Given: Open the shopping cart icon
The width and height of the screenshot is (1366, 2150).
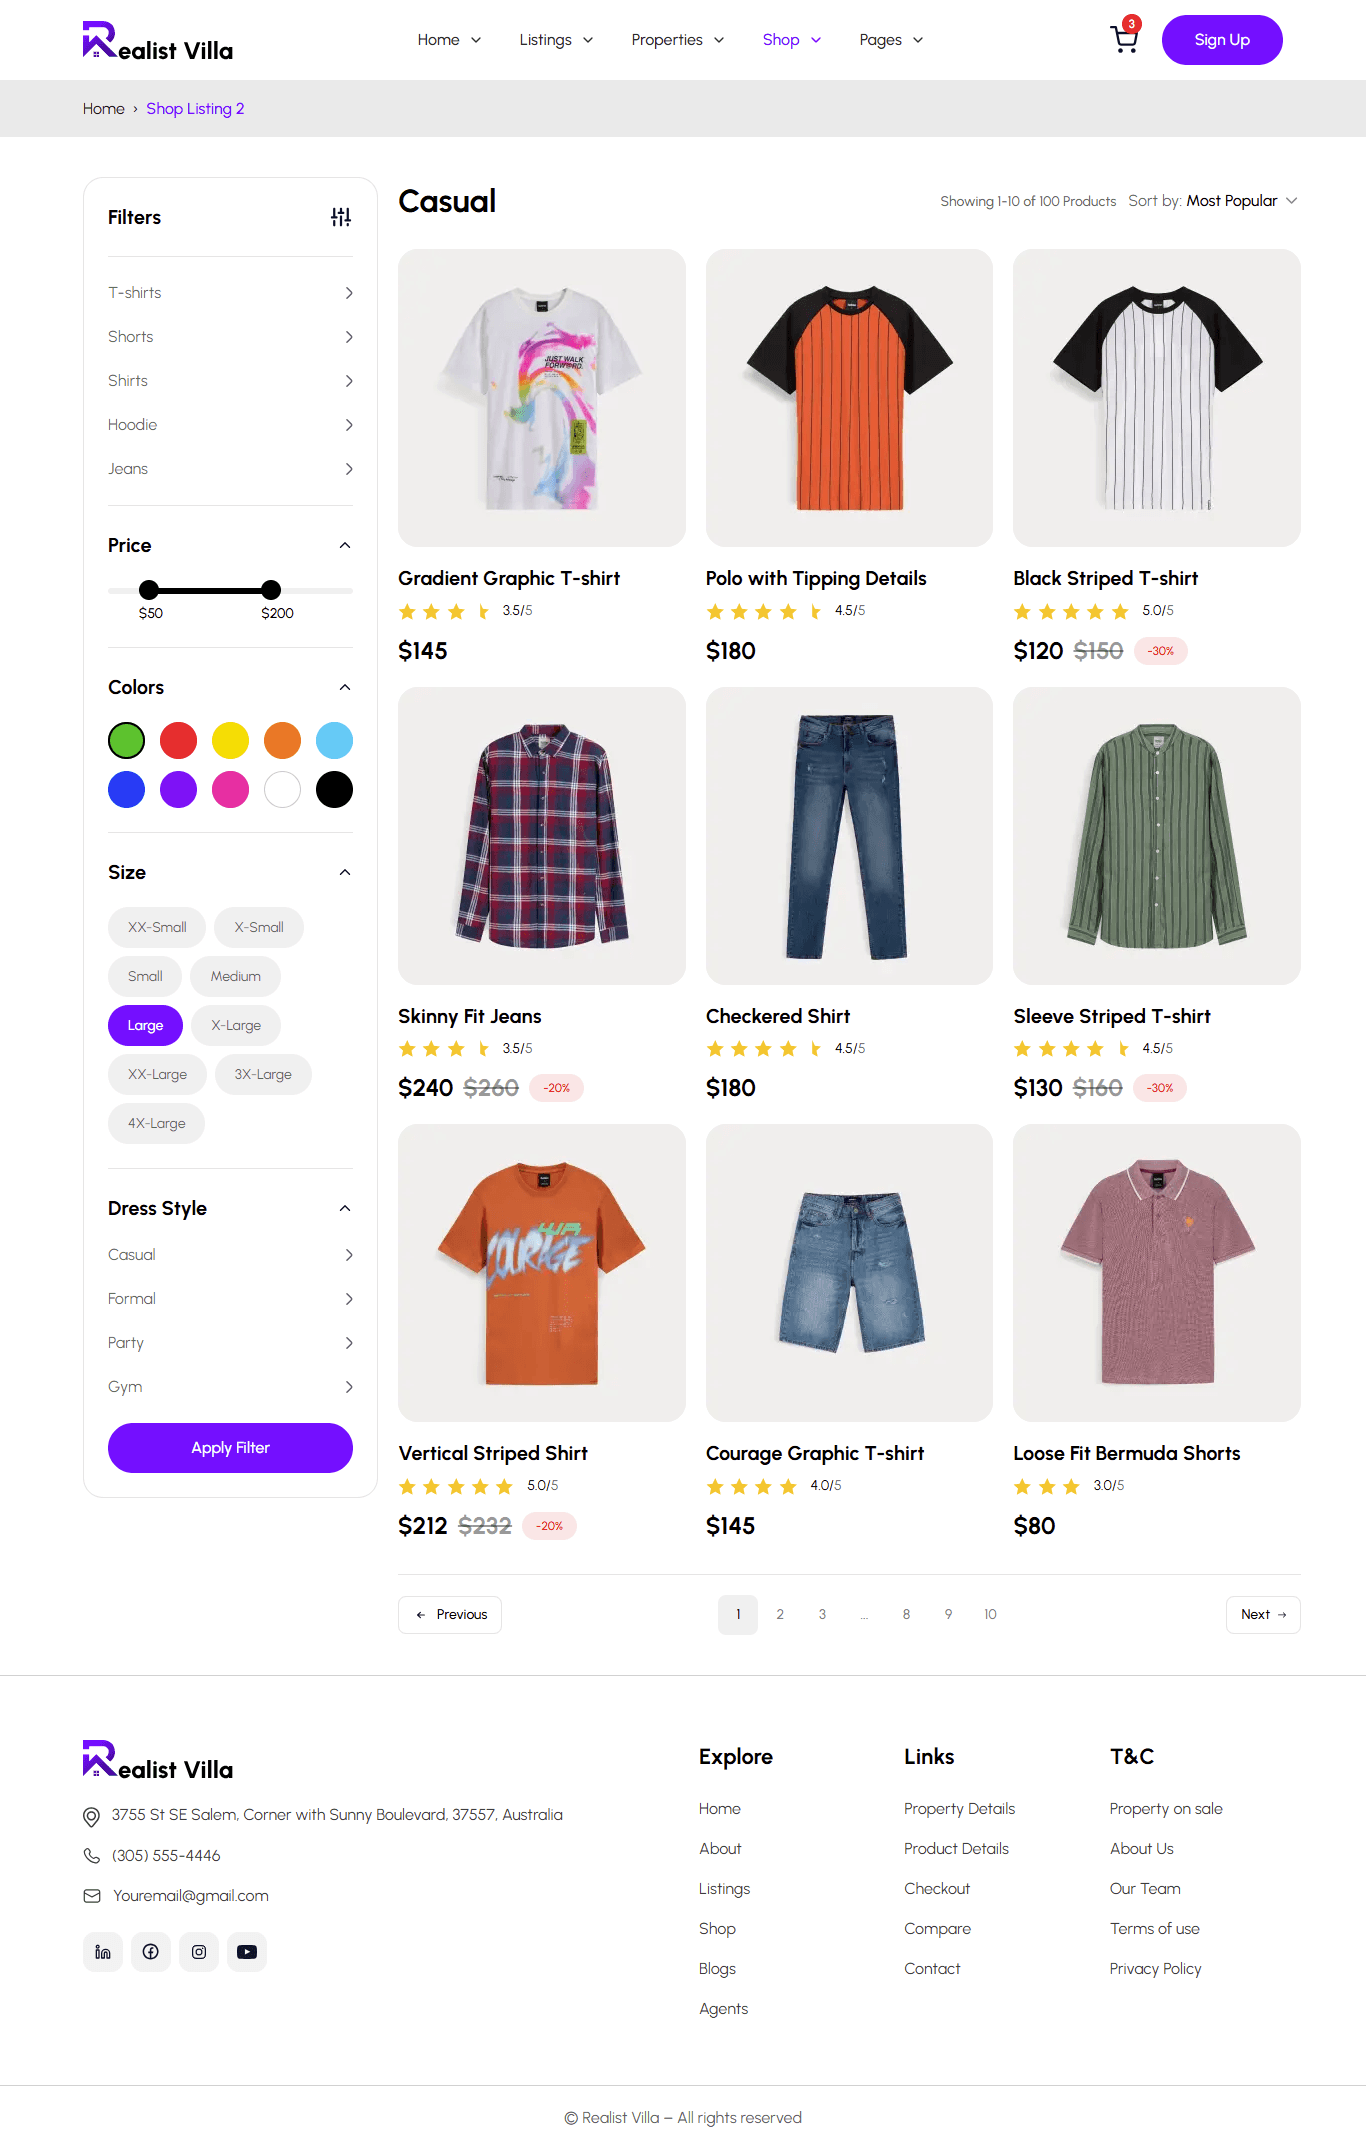Looking at the screenshot, I should coord(1125,39).
